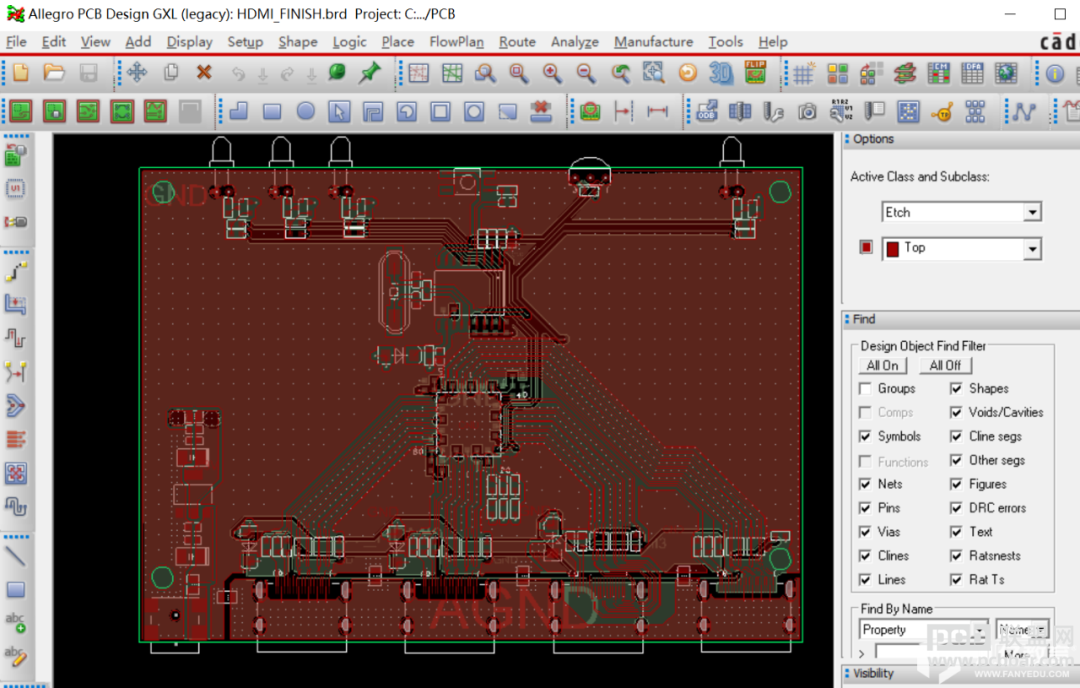Select the shape add circle icon
1080x688 pixels.
(x=306, y=111)
